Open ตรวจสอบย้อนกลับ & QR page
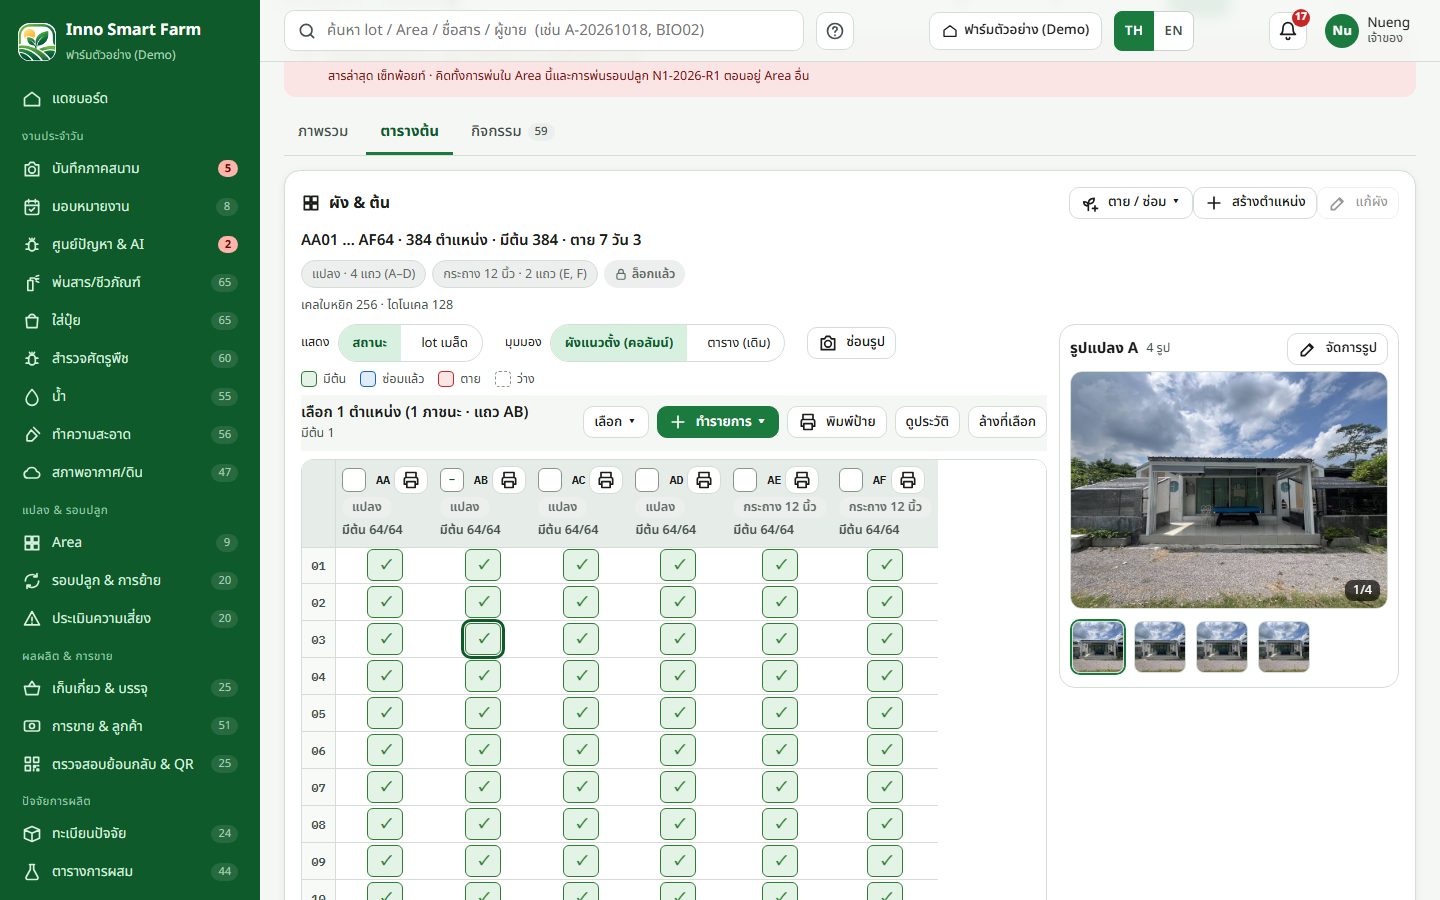Image resolution: width=1440 pixels, height=900 pixels. click(x=130, y=764)
